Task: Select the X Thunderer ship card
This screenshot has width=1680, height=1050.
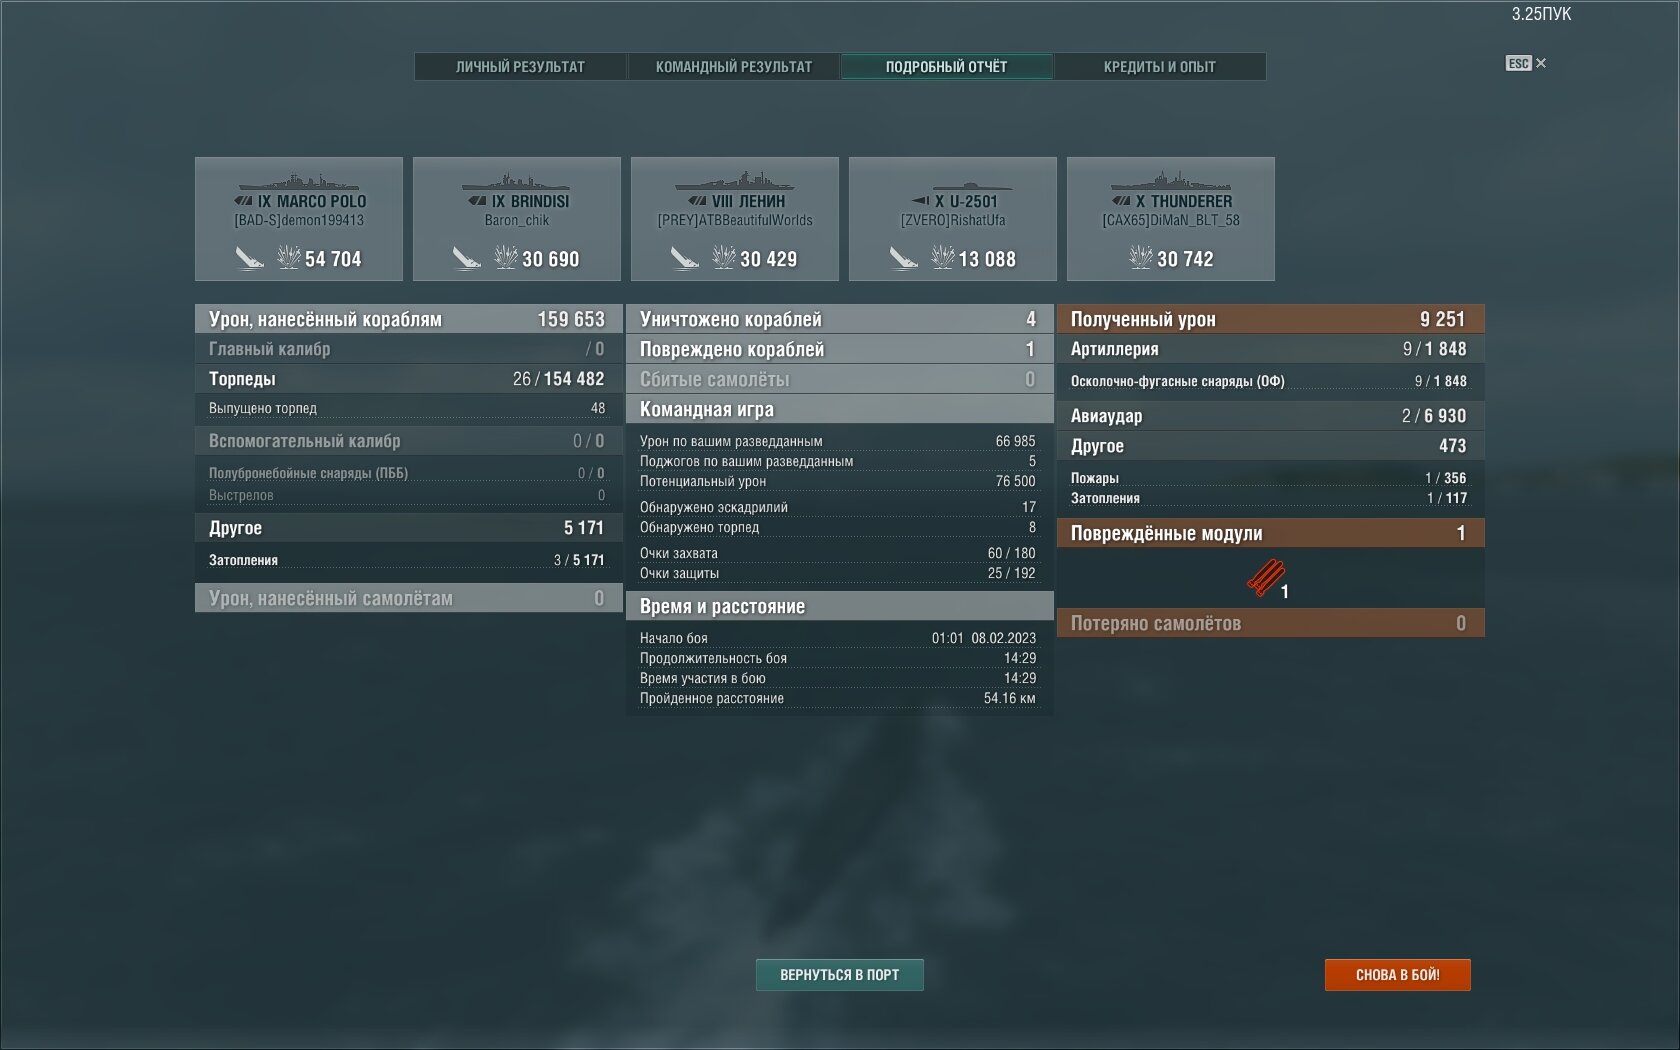Action: click(x=1171, y=219)
